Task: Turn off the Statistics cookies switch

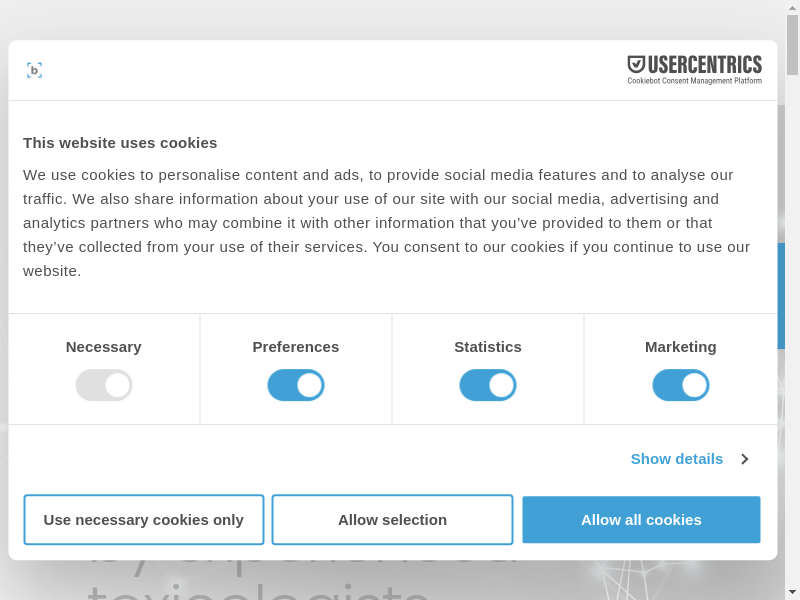Action: pyautogui.click(x=488, y=385)
